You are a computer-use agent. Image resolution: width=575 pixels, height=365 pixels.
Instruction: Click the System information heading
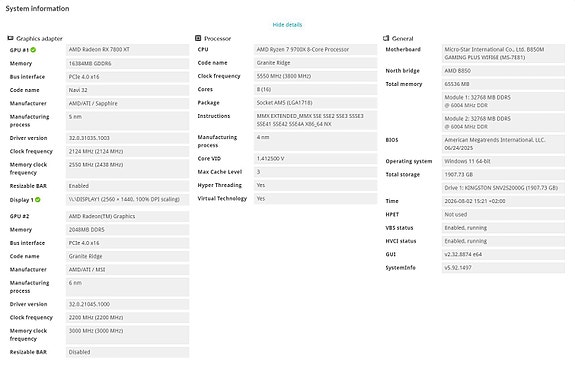pos(37,8)
